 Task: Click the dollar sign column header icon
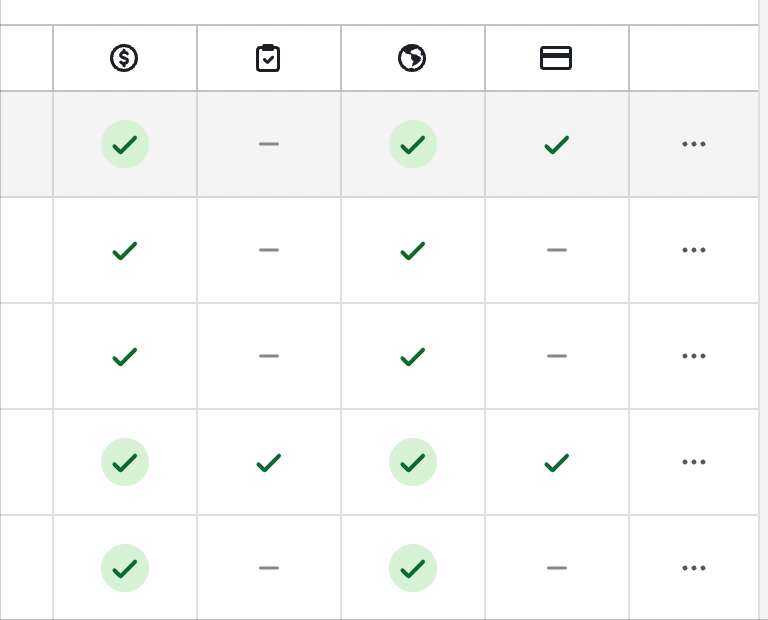click(124, 58)
